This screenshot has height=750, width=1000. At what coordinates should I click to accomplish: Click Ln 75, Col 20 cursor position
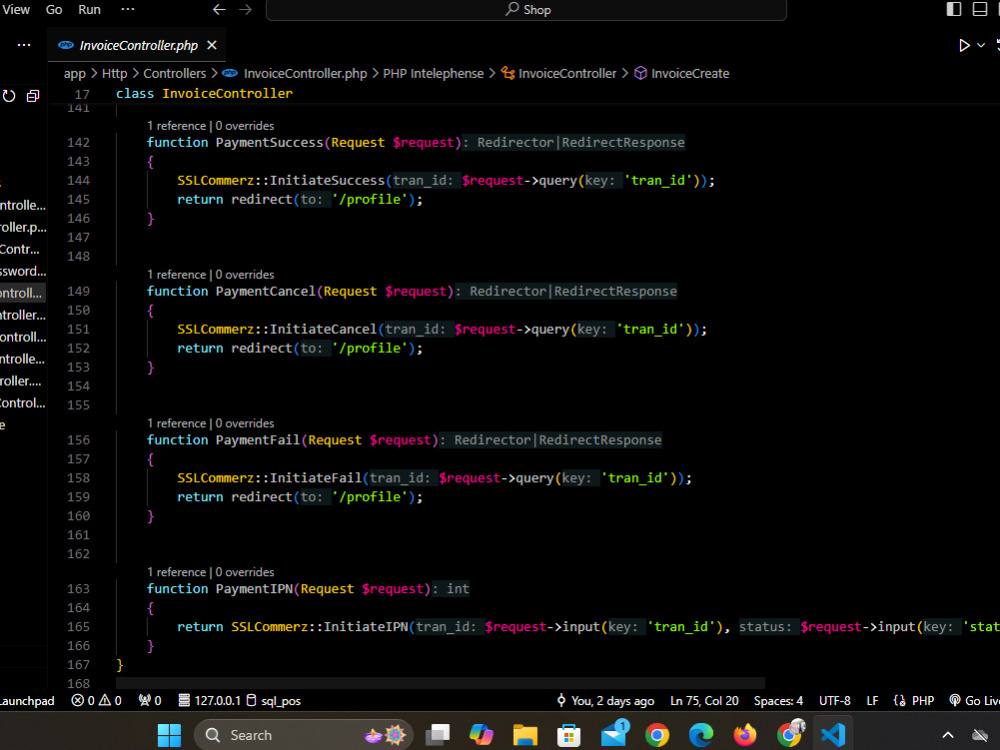(704, 701)
